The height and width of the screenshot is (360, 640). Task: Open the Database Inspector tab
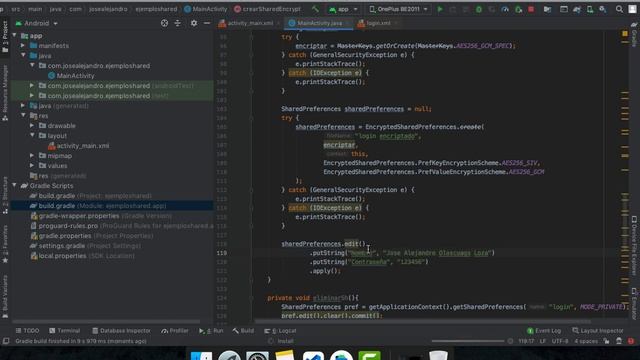(121, 331)
